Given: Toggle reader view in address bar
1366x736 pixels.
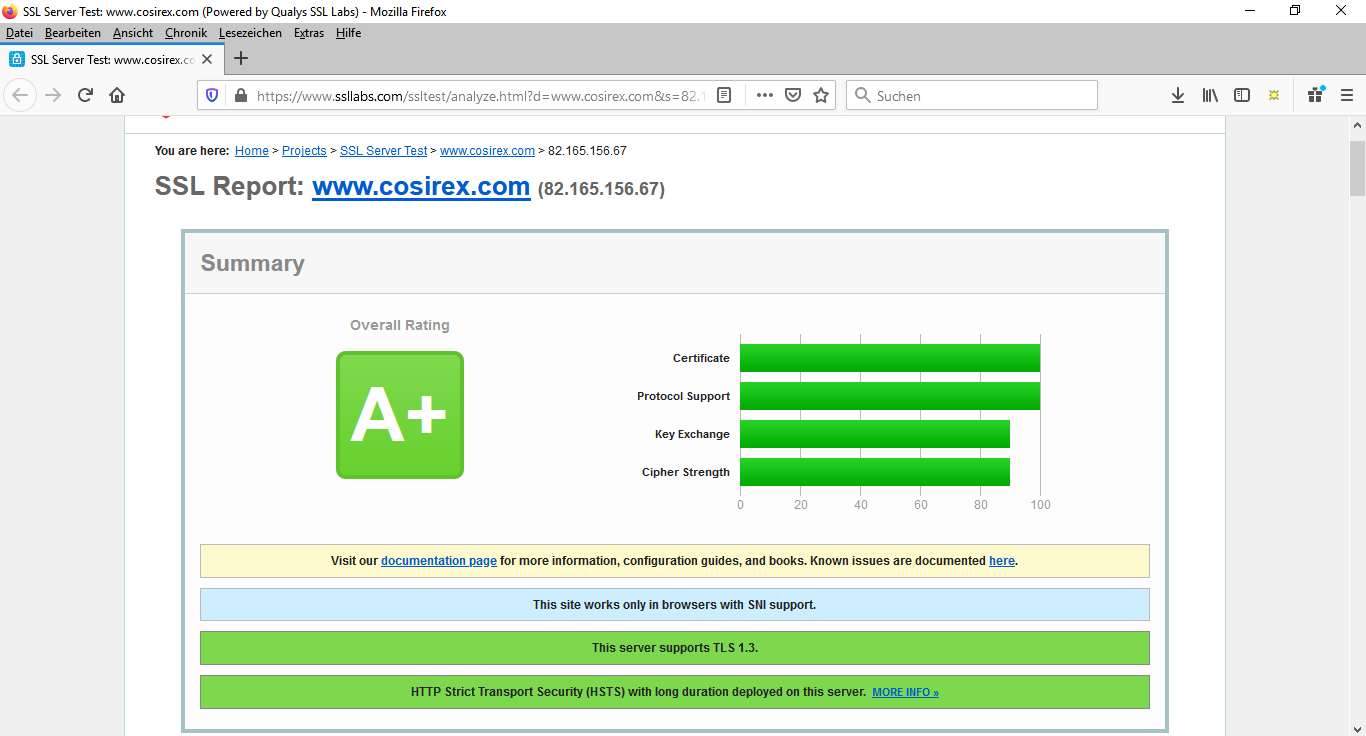Looking at the screenshot, I should click(725, 96).
